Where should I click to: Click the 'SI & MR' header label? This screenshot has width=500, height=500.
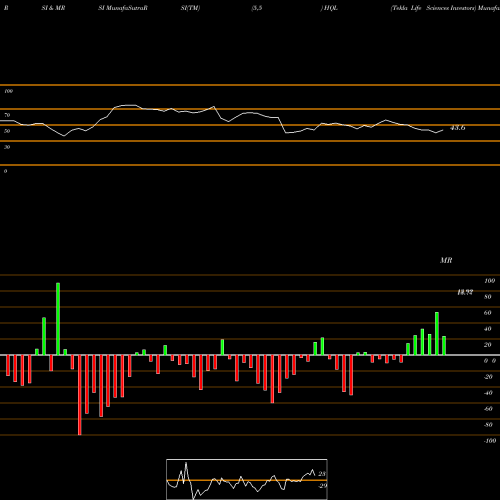(53, 8)
